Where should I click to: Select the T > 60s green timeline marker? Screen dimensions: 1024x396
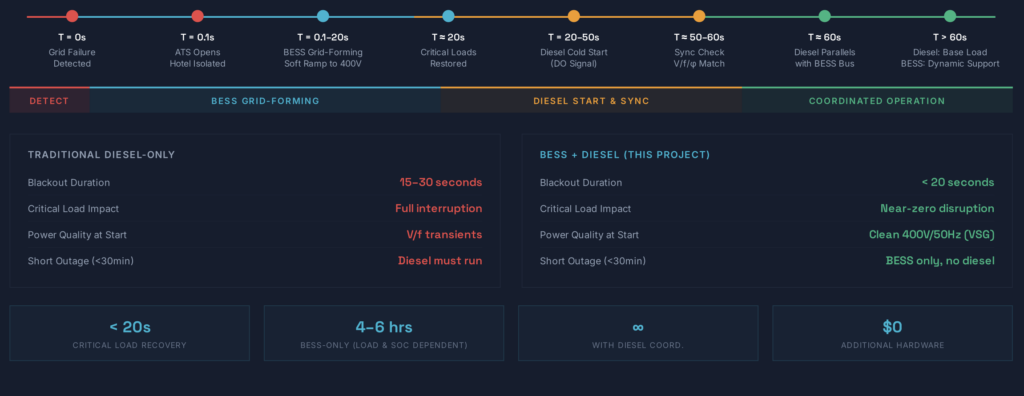950,16
